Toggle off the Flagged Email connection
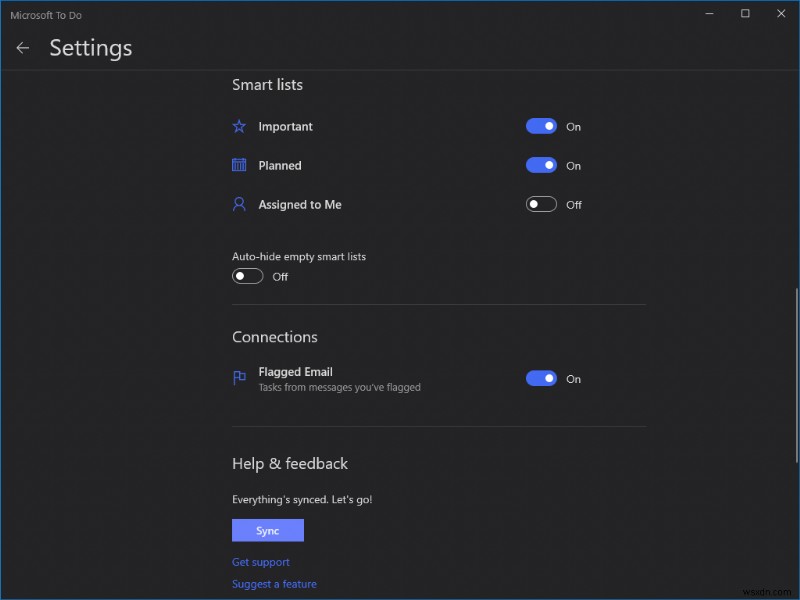Image resolution: width=800 pixels, height=600 pixels. [541, 378]
